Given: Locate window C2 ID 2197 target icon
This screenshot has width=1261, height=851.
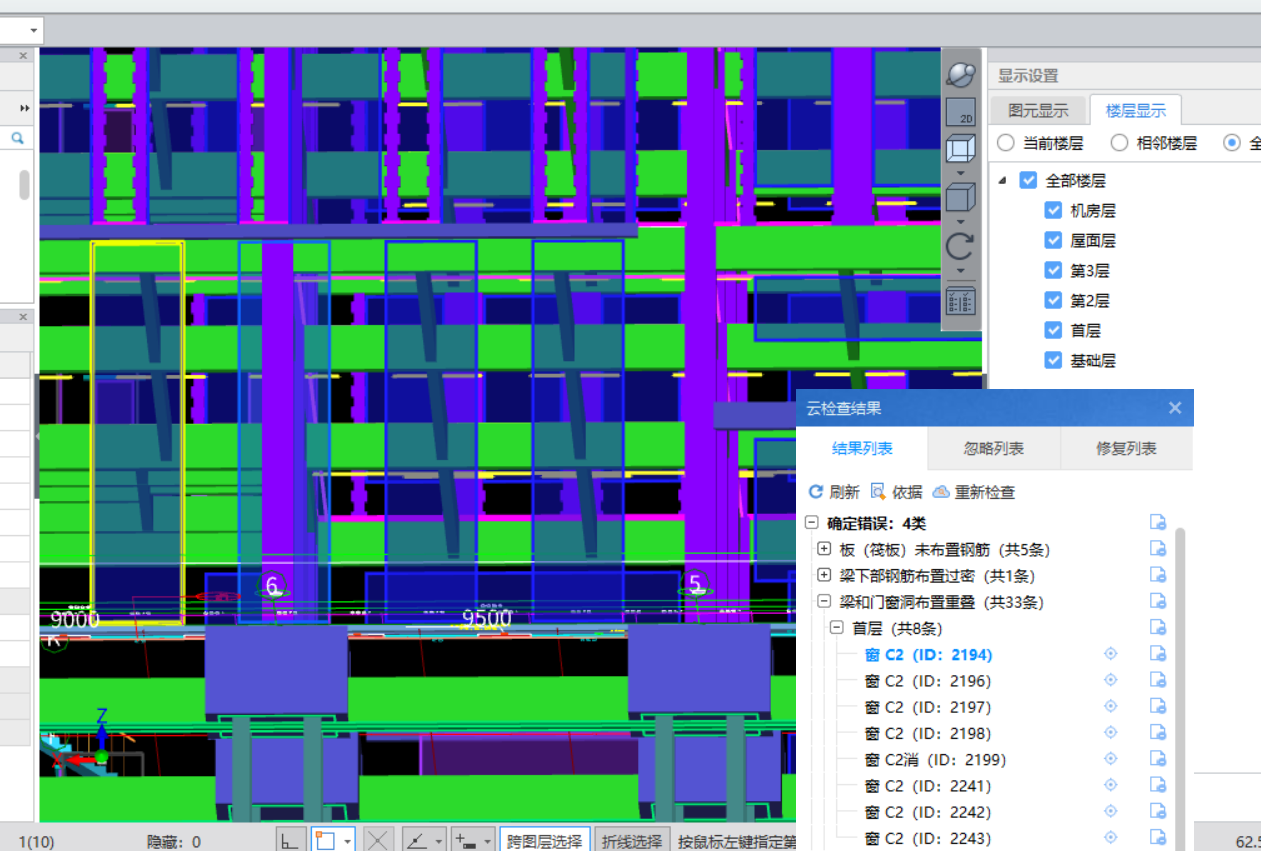Looking at the screenshot, I should (x=1110, y=707).
